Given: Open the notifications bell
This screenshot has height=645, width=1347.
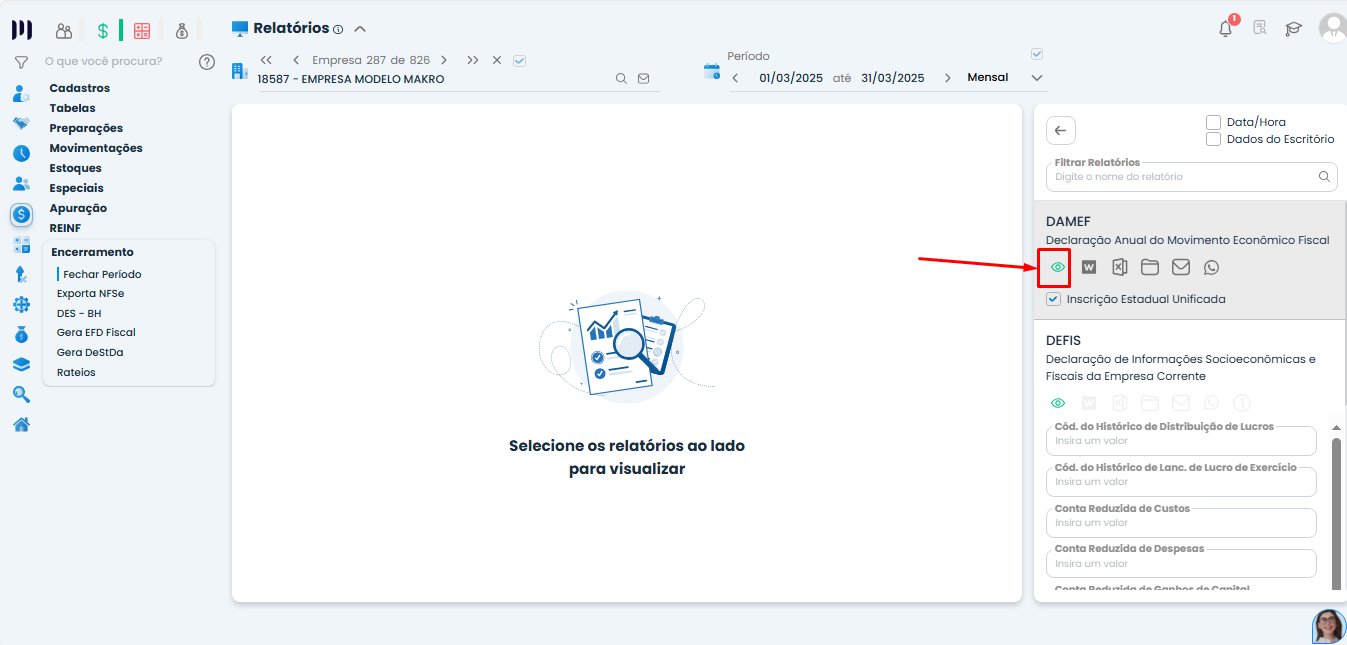Looking at the screenshot, I should click(x=1226, y=29).
